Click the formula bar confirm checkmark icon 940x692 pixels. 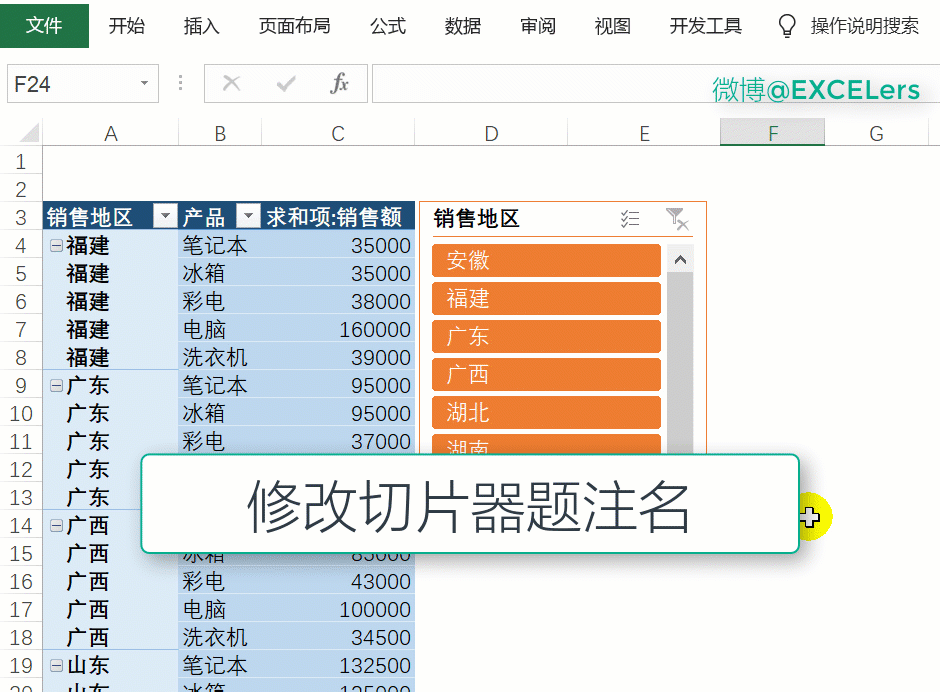point(286,84)
